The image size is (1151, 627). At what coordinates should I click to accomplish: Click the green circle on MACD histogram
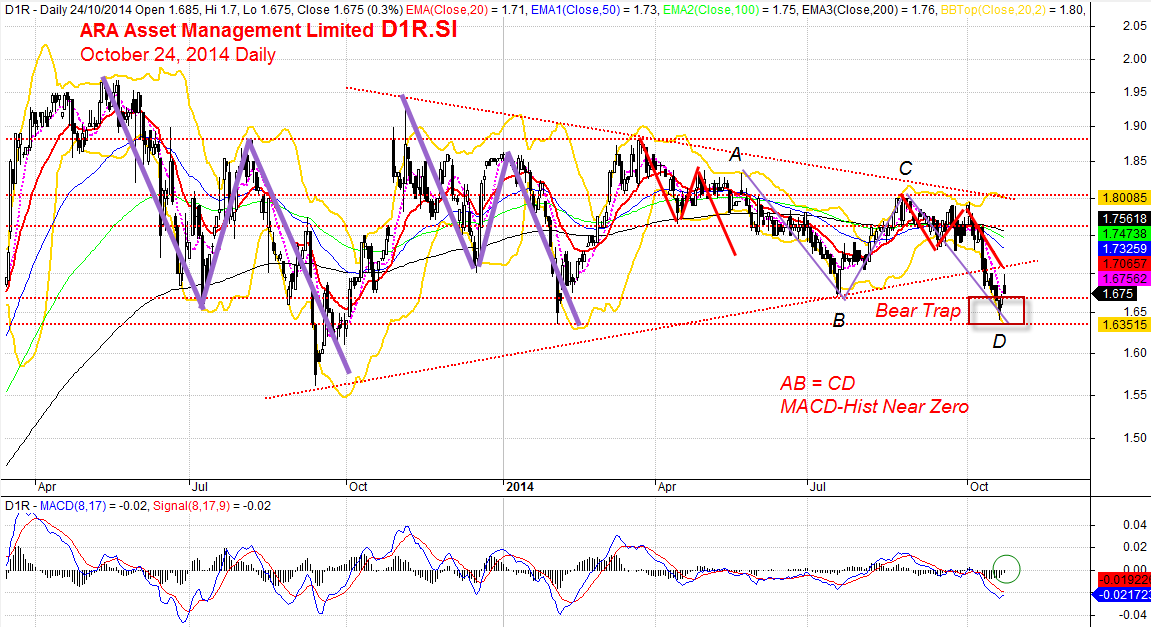click(1006, 569)
